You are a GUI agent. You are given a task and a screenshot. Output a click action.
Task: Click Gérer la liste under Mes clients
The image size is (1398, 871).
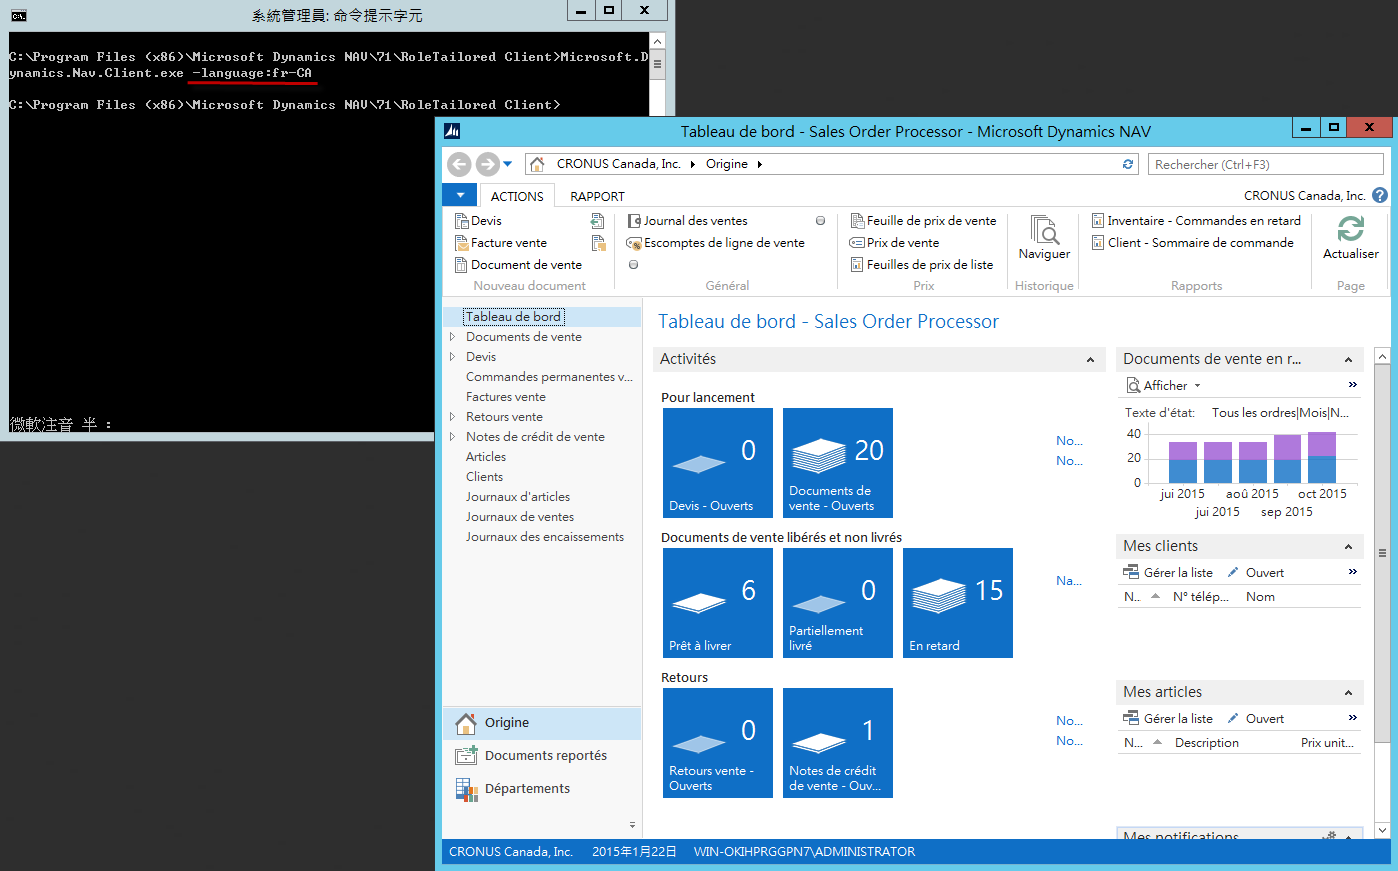point(1168,573)
